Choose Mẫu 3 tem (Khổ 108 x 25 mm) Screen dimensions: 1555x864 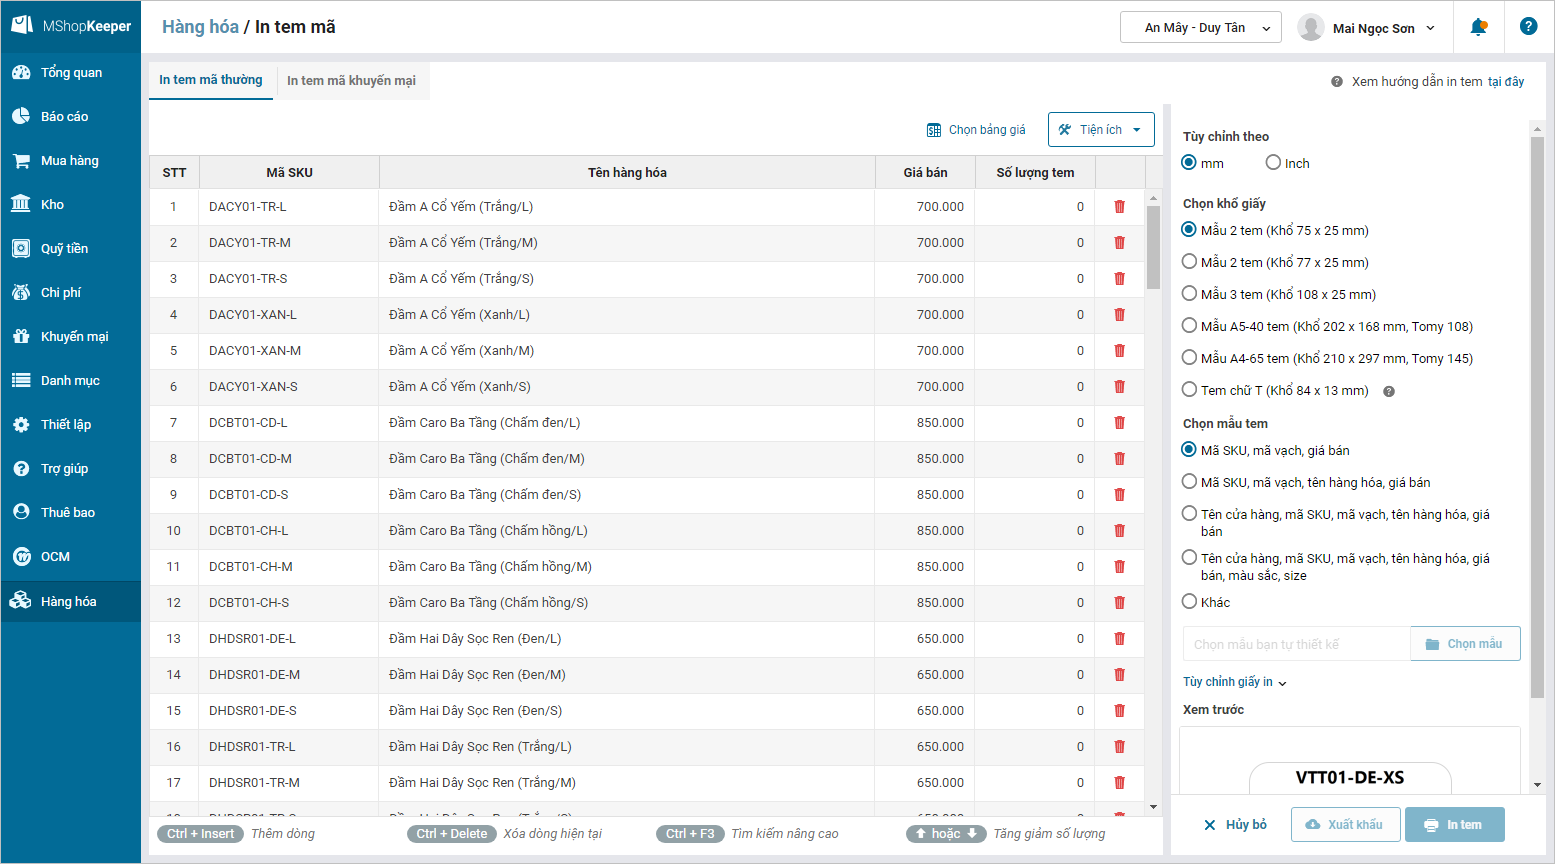point(1189,294)
